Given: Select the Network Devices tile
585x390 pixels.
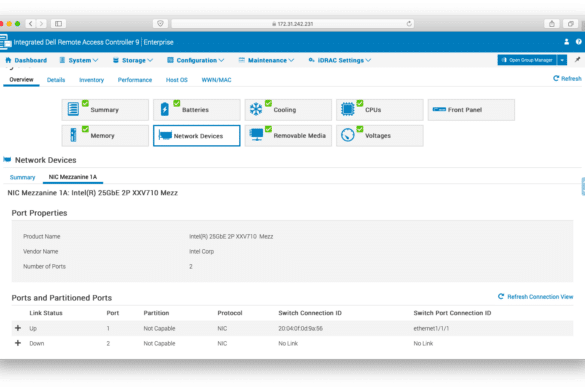Looking at the screenshot, I should [x=197, y=135].
